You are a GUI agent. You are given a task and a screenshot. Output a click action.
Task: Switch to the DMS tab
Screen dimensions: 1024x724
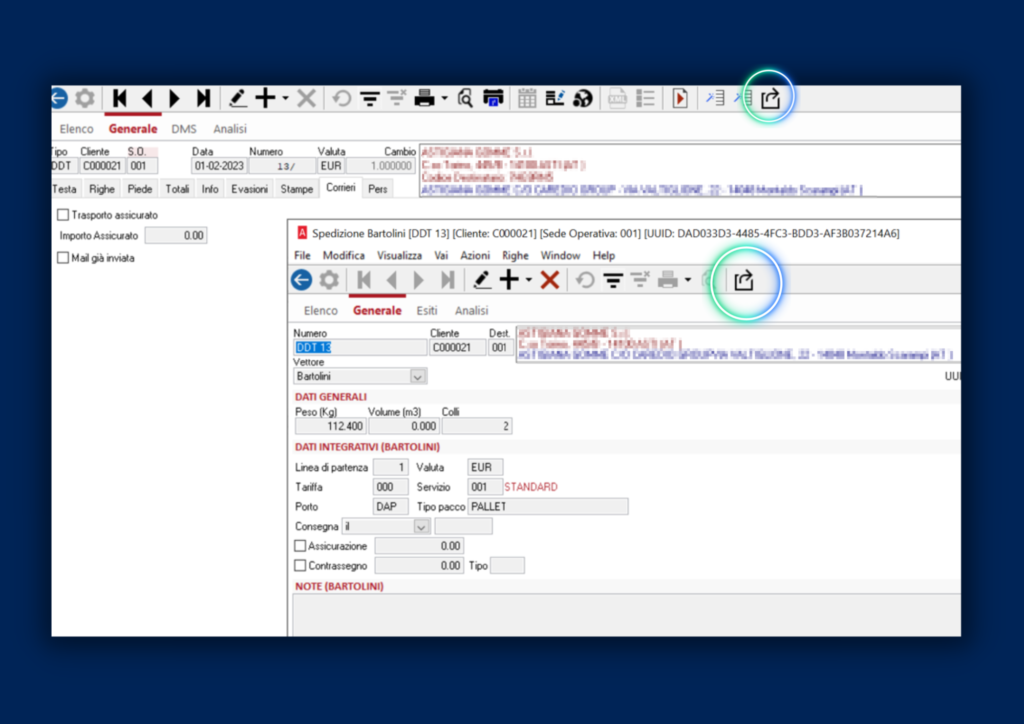[184, 129]
